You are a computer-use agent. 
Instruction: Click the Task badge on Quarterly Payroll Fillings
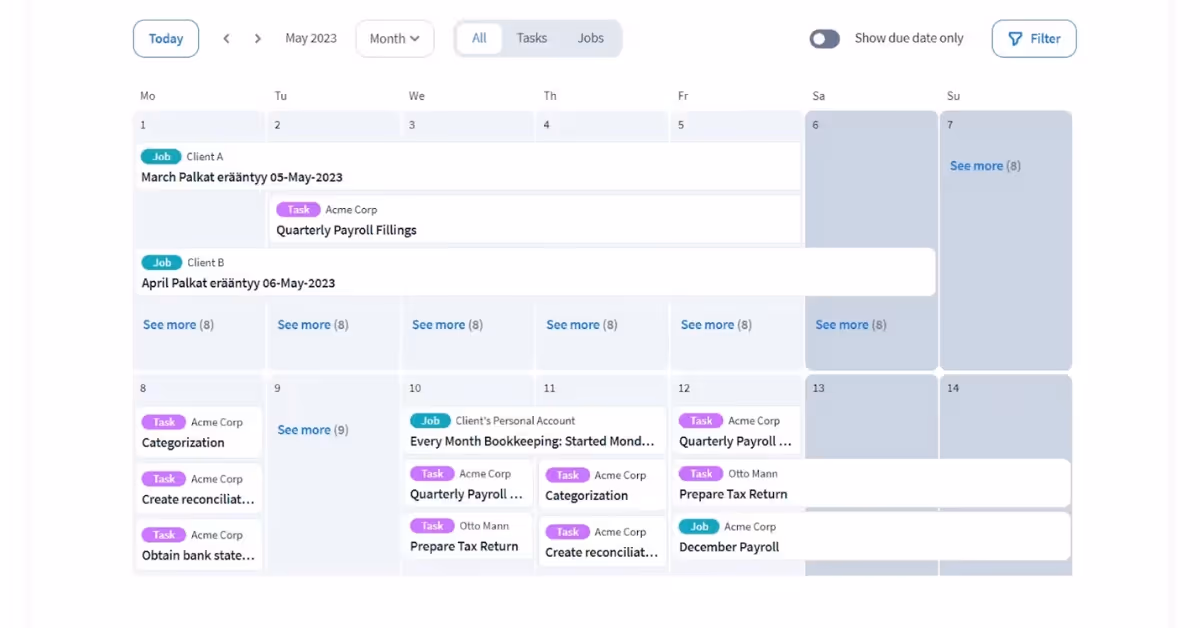point(298,209)
